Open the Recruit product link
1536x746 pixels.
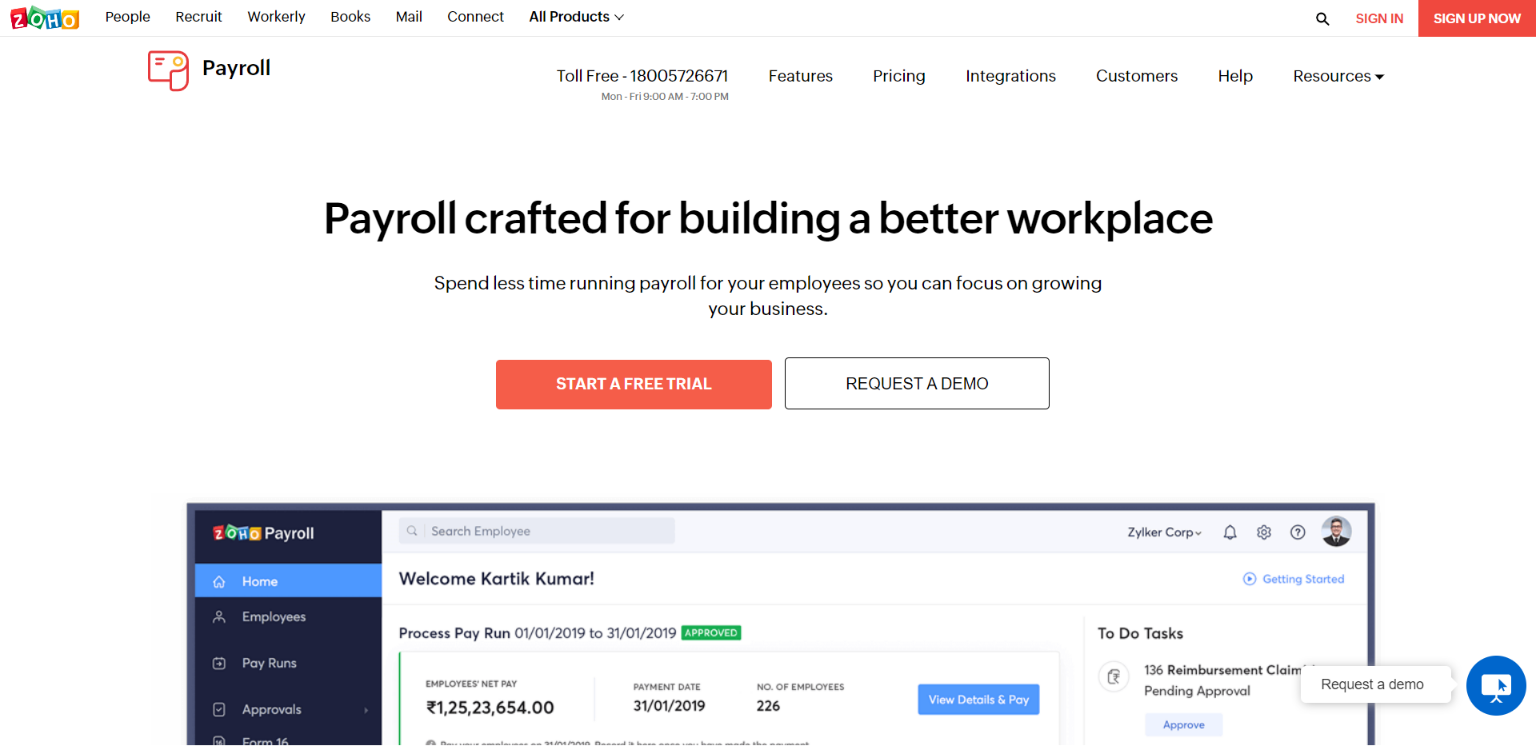[199, 17]
